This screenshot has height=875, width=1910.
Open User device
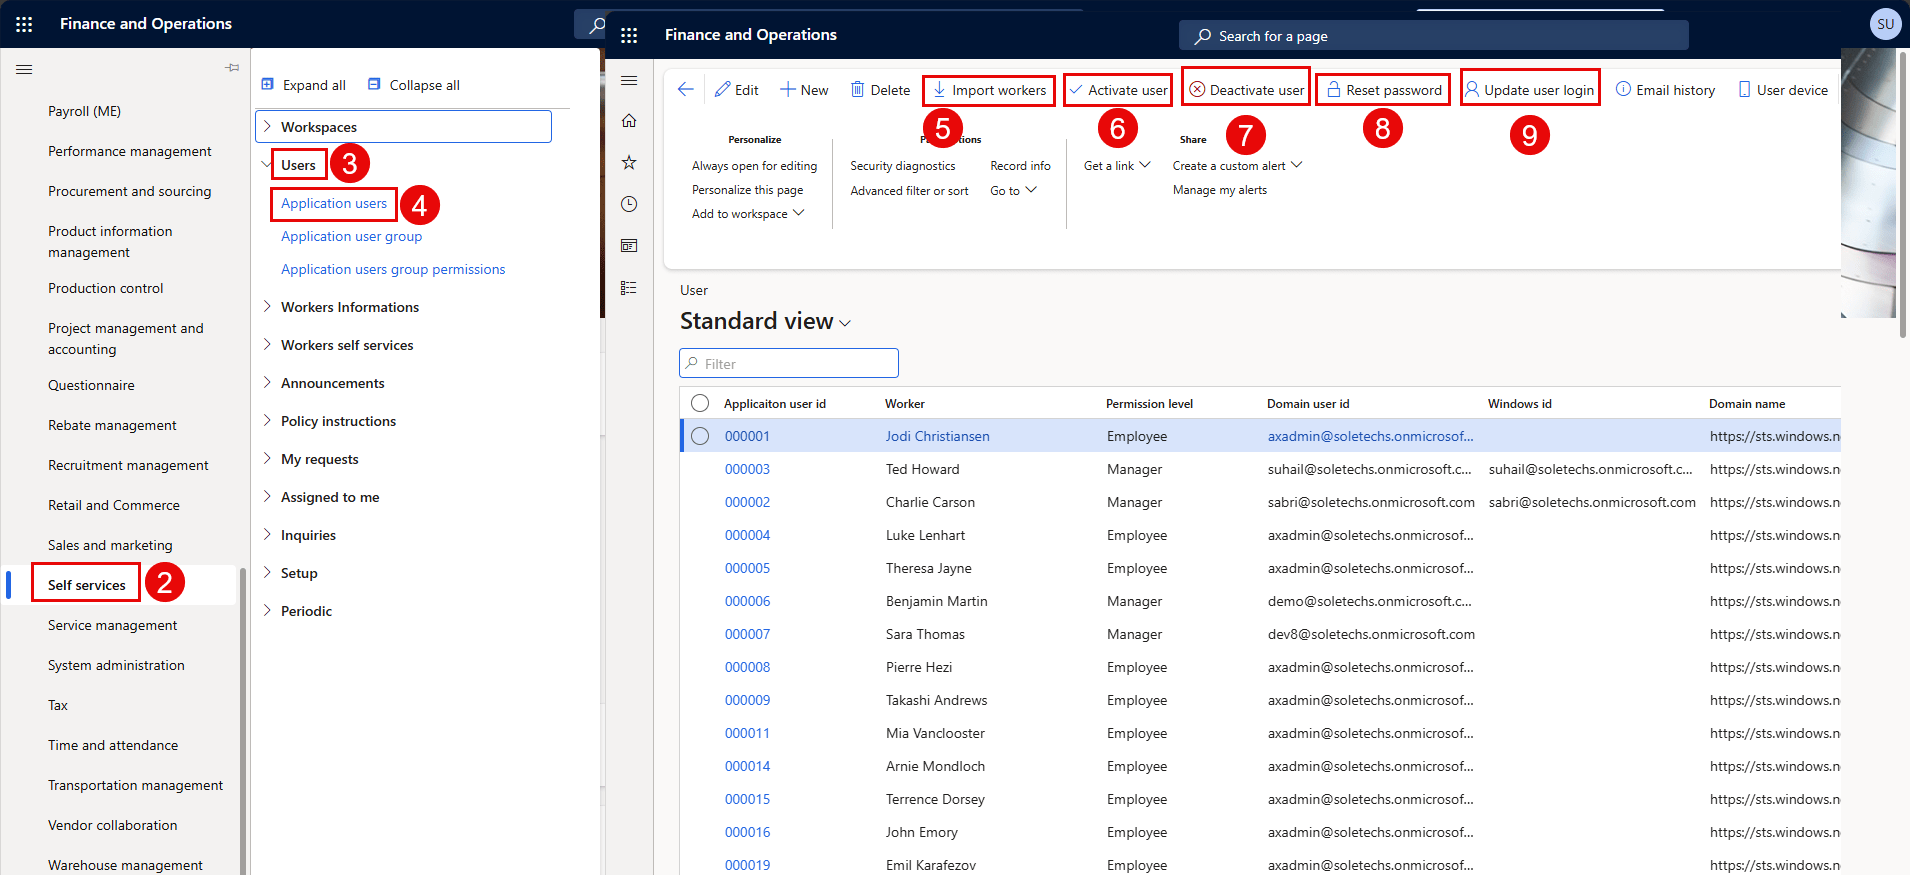coord(1783,90)
